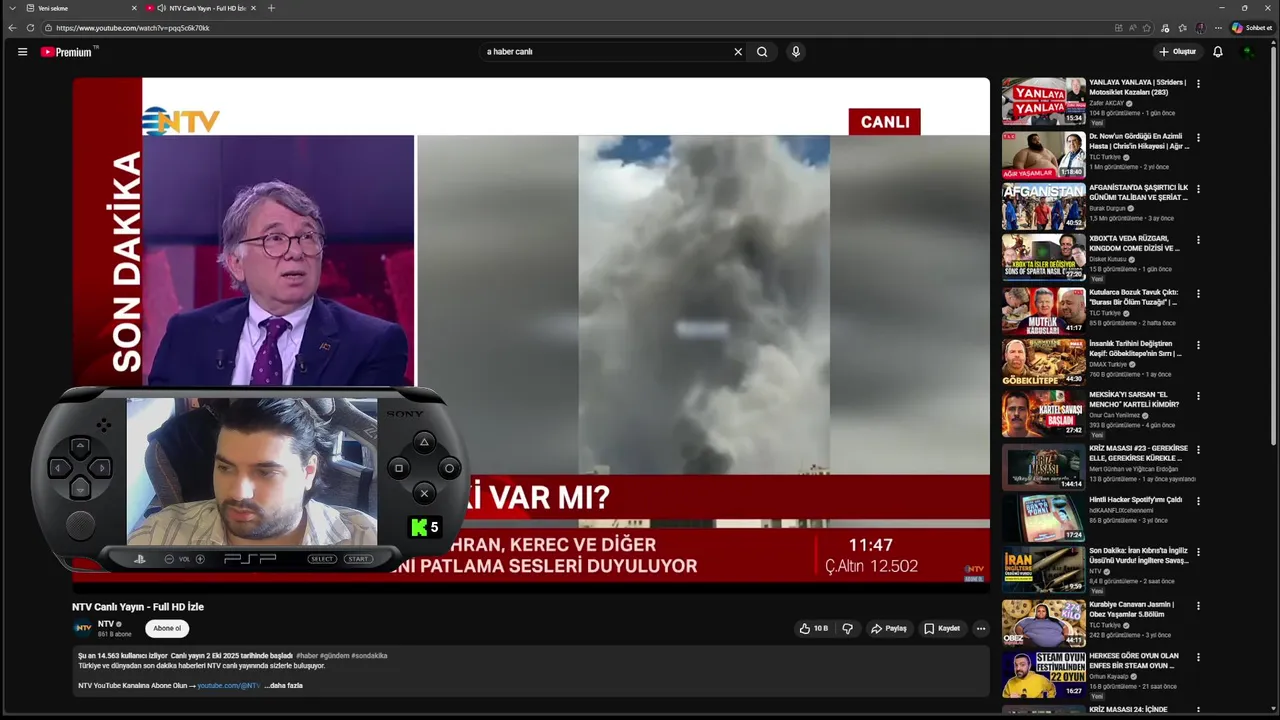1280x720 pixels.
Task: Open options menu for Hintli Hacker video
Action: tap(1198, 501)
